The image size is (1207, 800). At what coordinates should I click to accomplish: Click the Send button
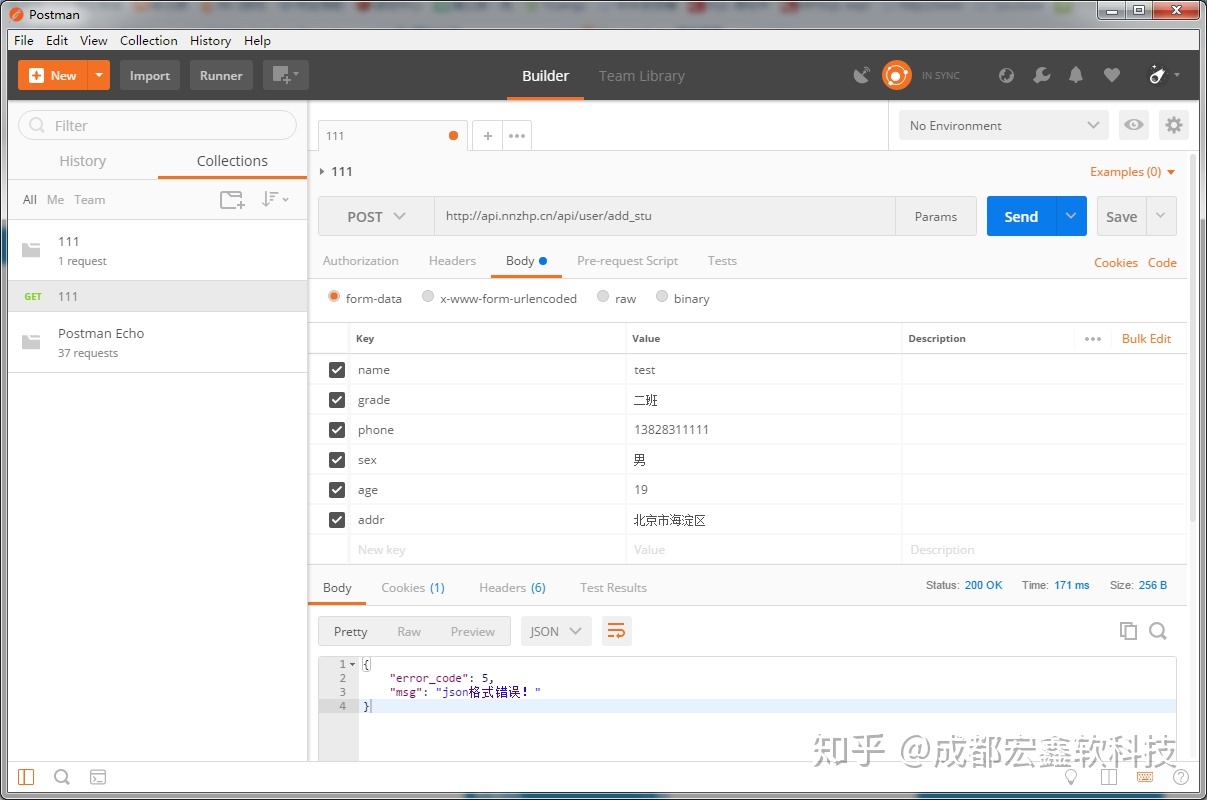click(1021, 216)
